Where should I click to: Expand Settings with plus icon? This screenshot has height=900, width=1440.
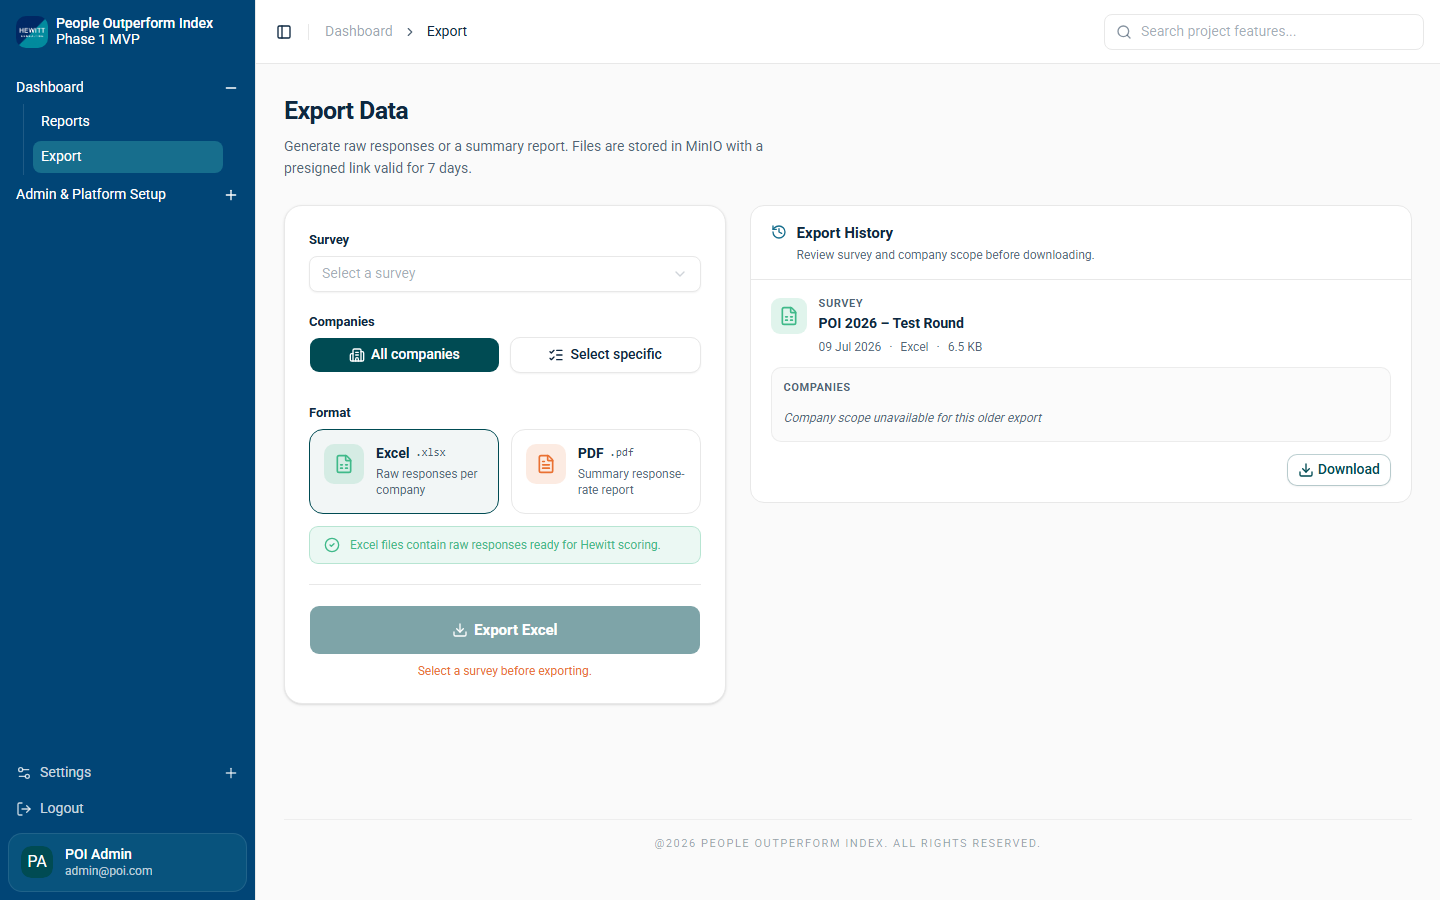pyautogui.click(x=231, y=773)
